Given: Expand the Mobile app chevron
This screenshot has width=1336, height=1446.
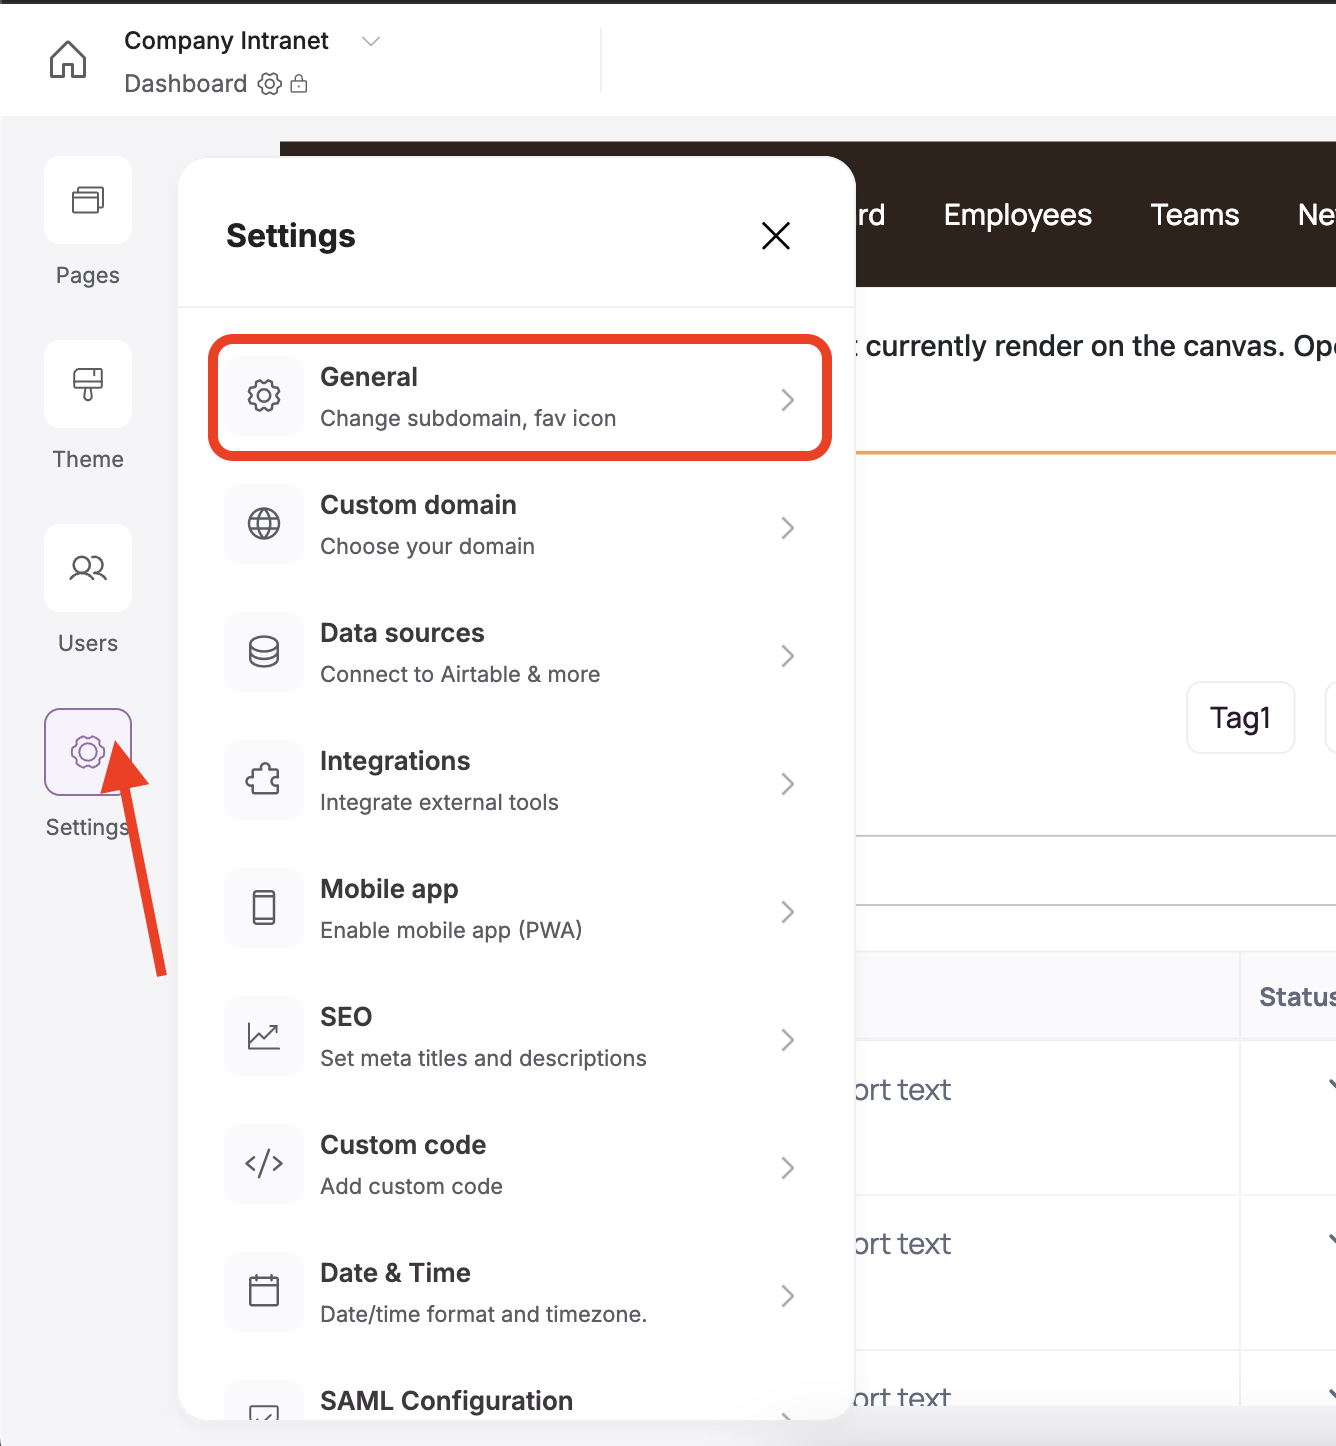Looking at the screenshot, I should tap(788, 912).
